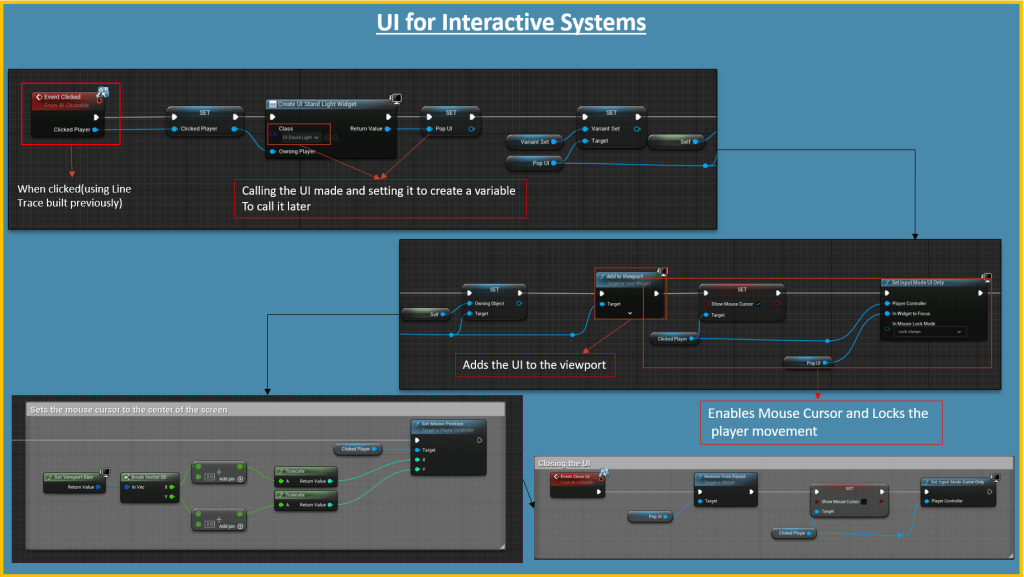Click the monitor icon on Create UI Stand Light Widget

coord(396,99)
